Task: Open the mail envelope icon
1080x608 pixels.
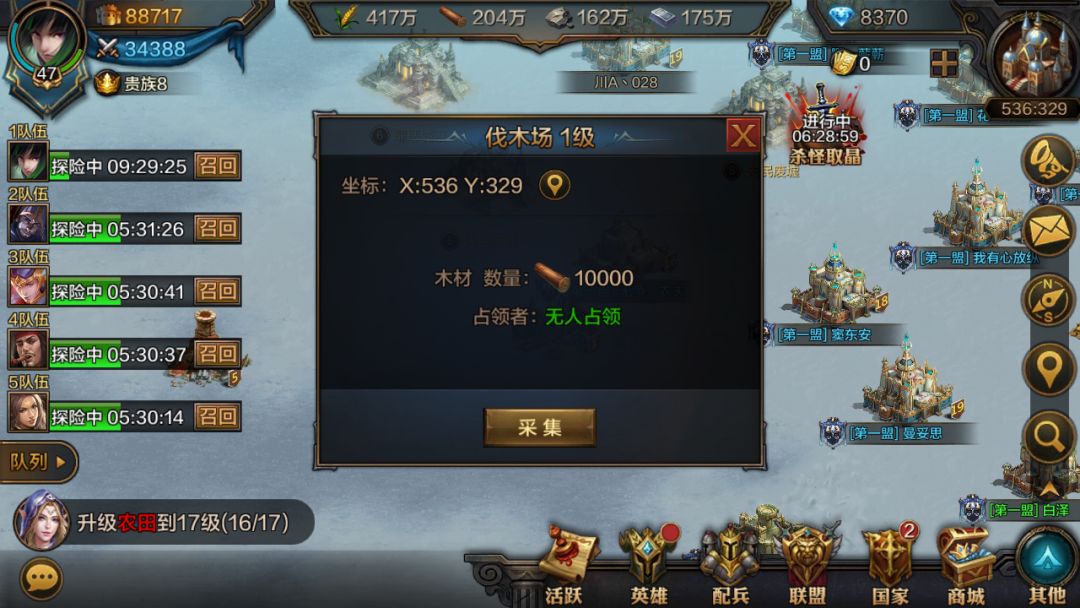Action: tap(1049, 232)
